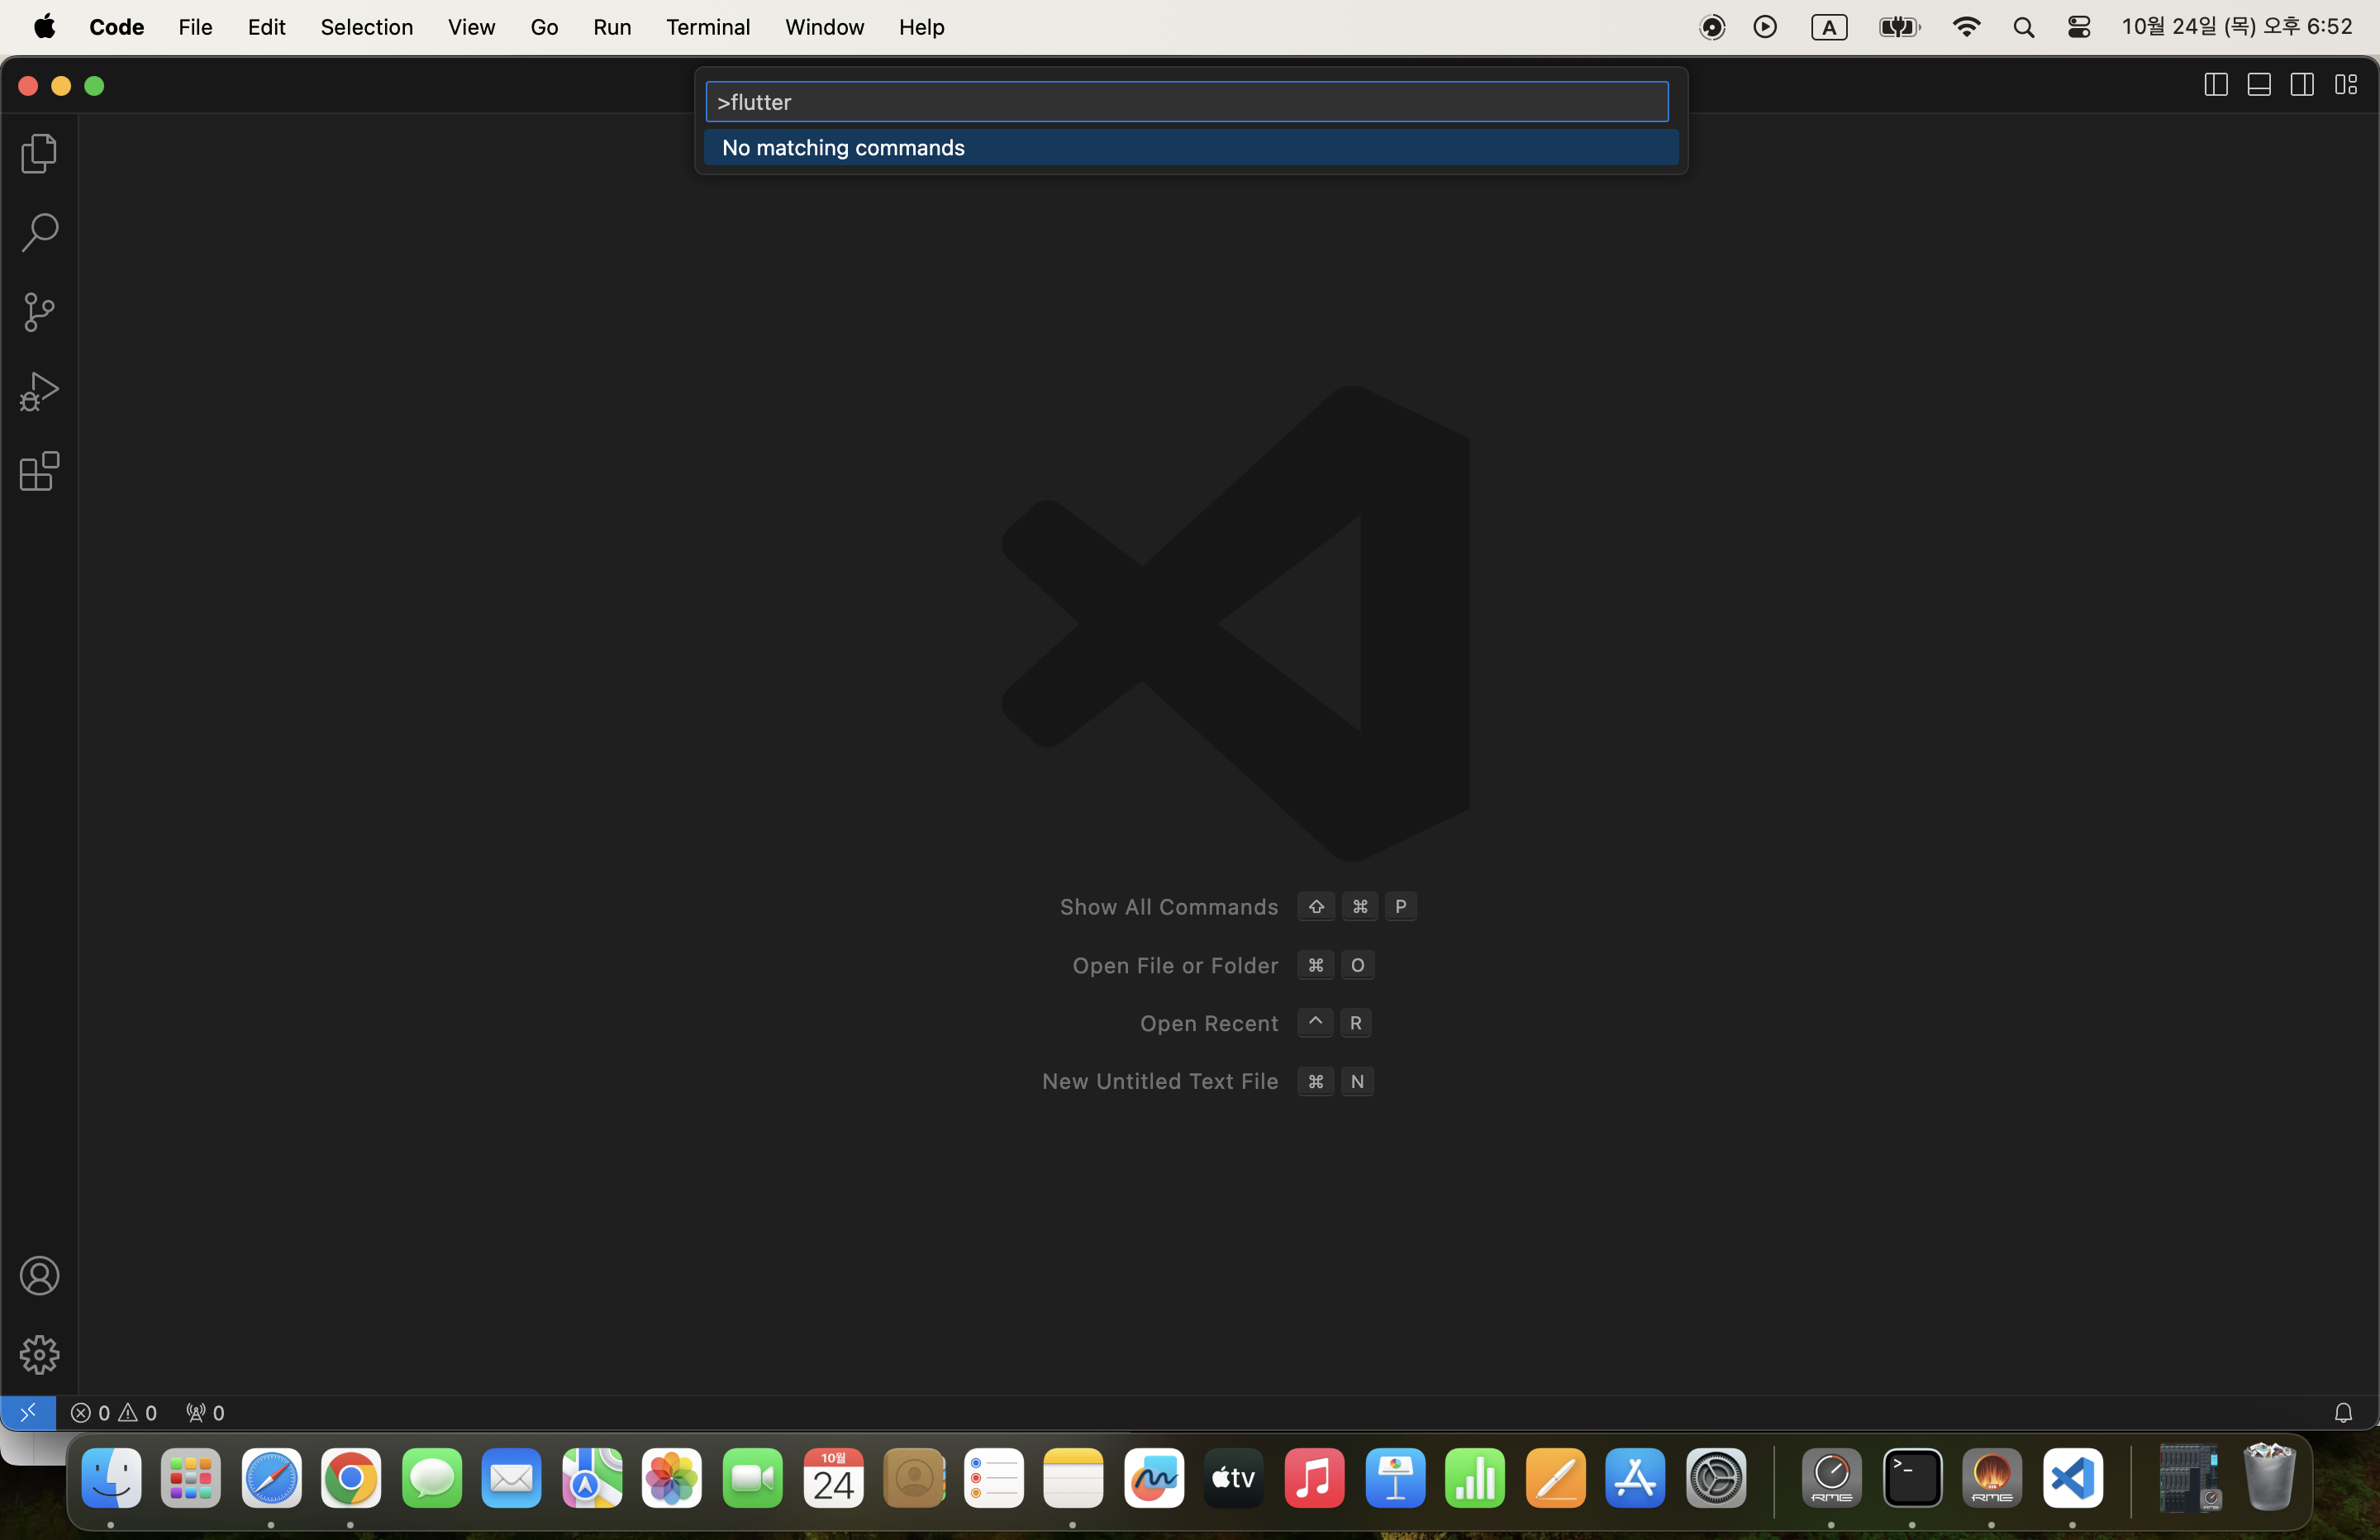2380x1540 pixels.
Task: Open the Help menu
Action: point(921,27)
